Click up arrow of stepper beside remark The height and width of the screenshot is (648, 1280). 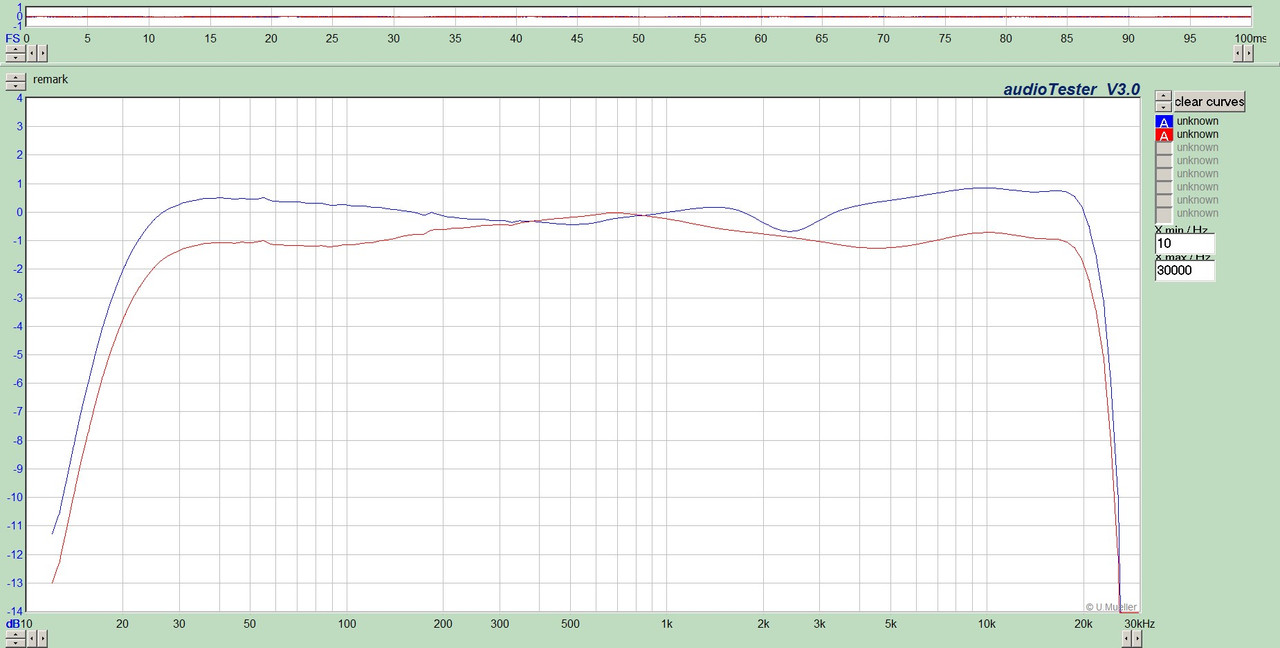point(15,78)
